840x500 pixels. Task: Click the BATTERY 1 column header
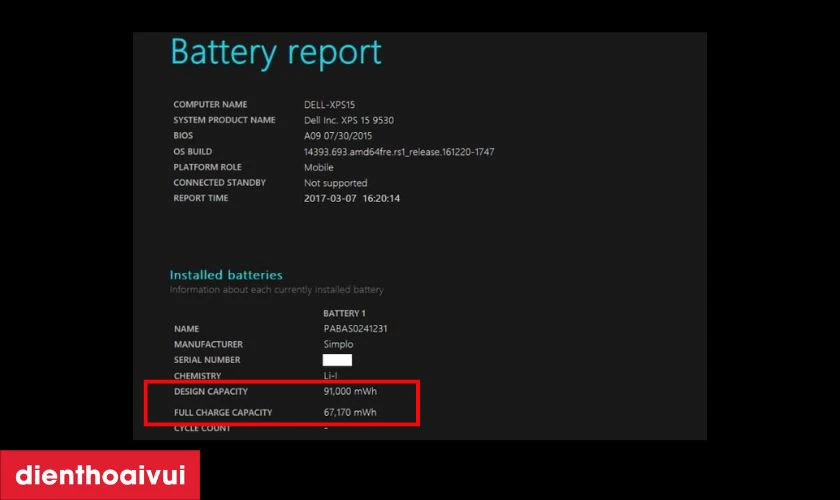344,314
